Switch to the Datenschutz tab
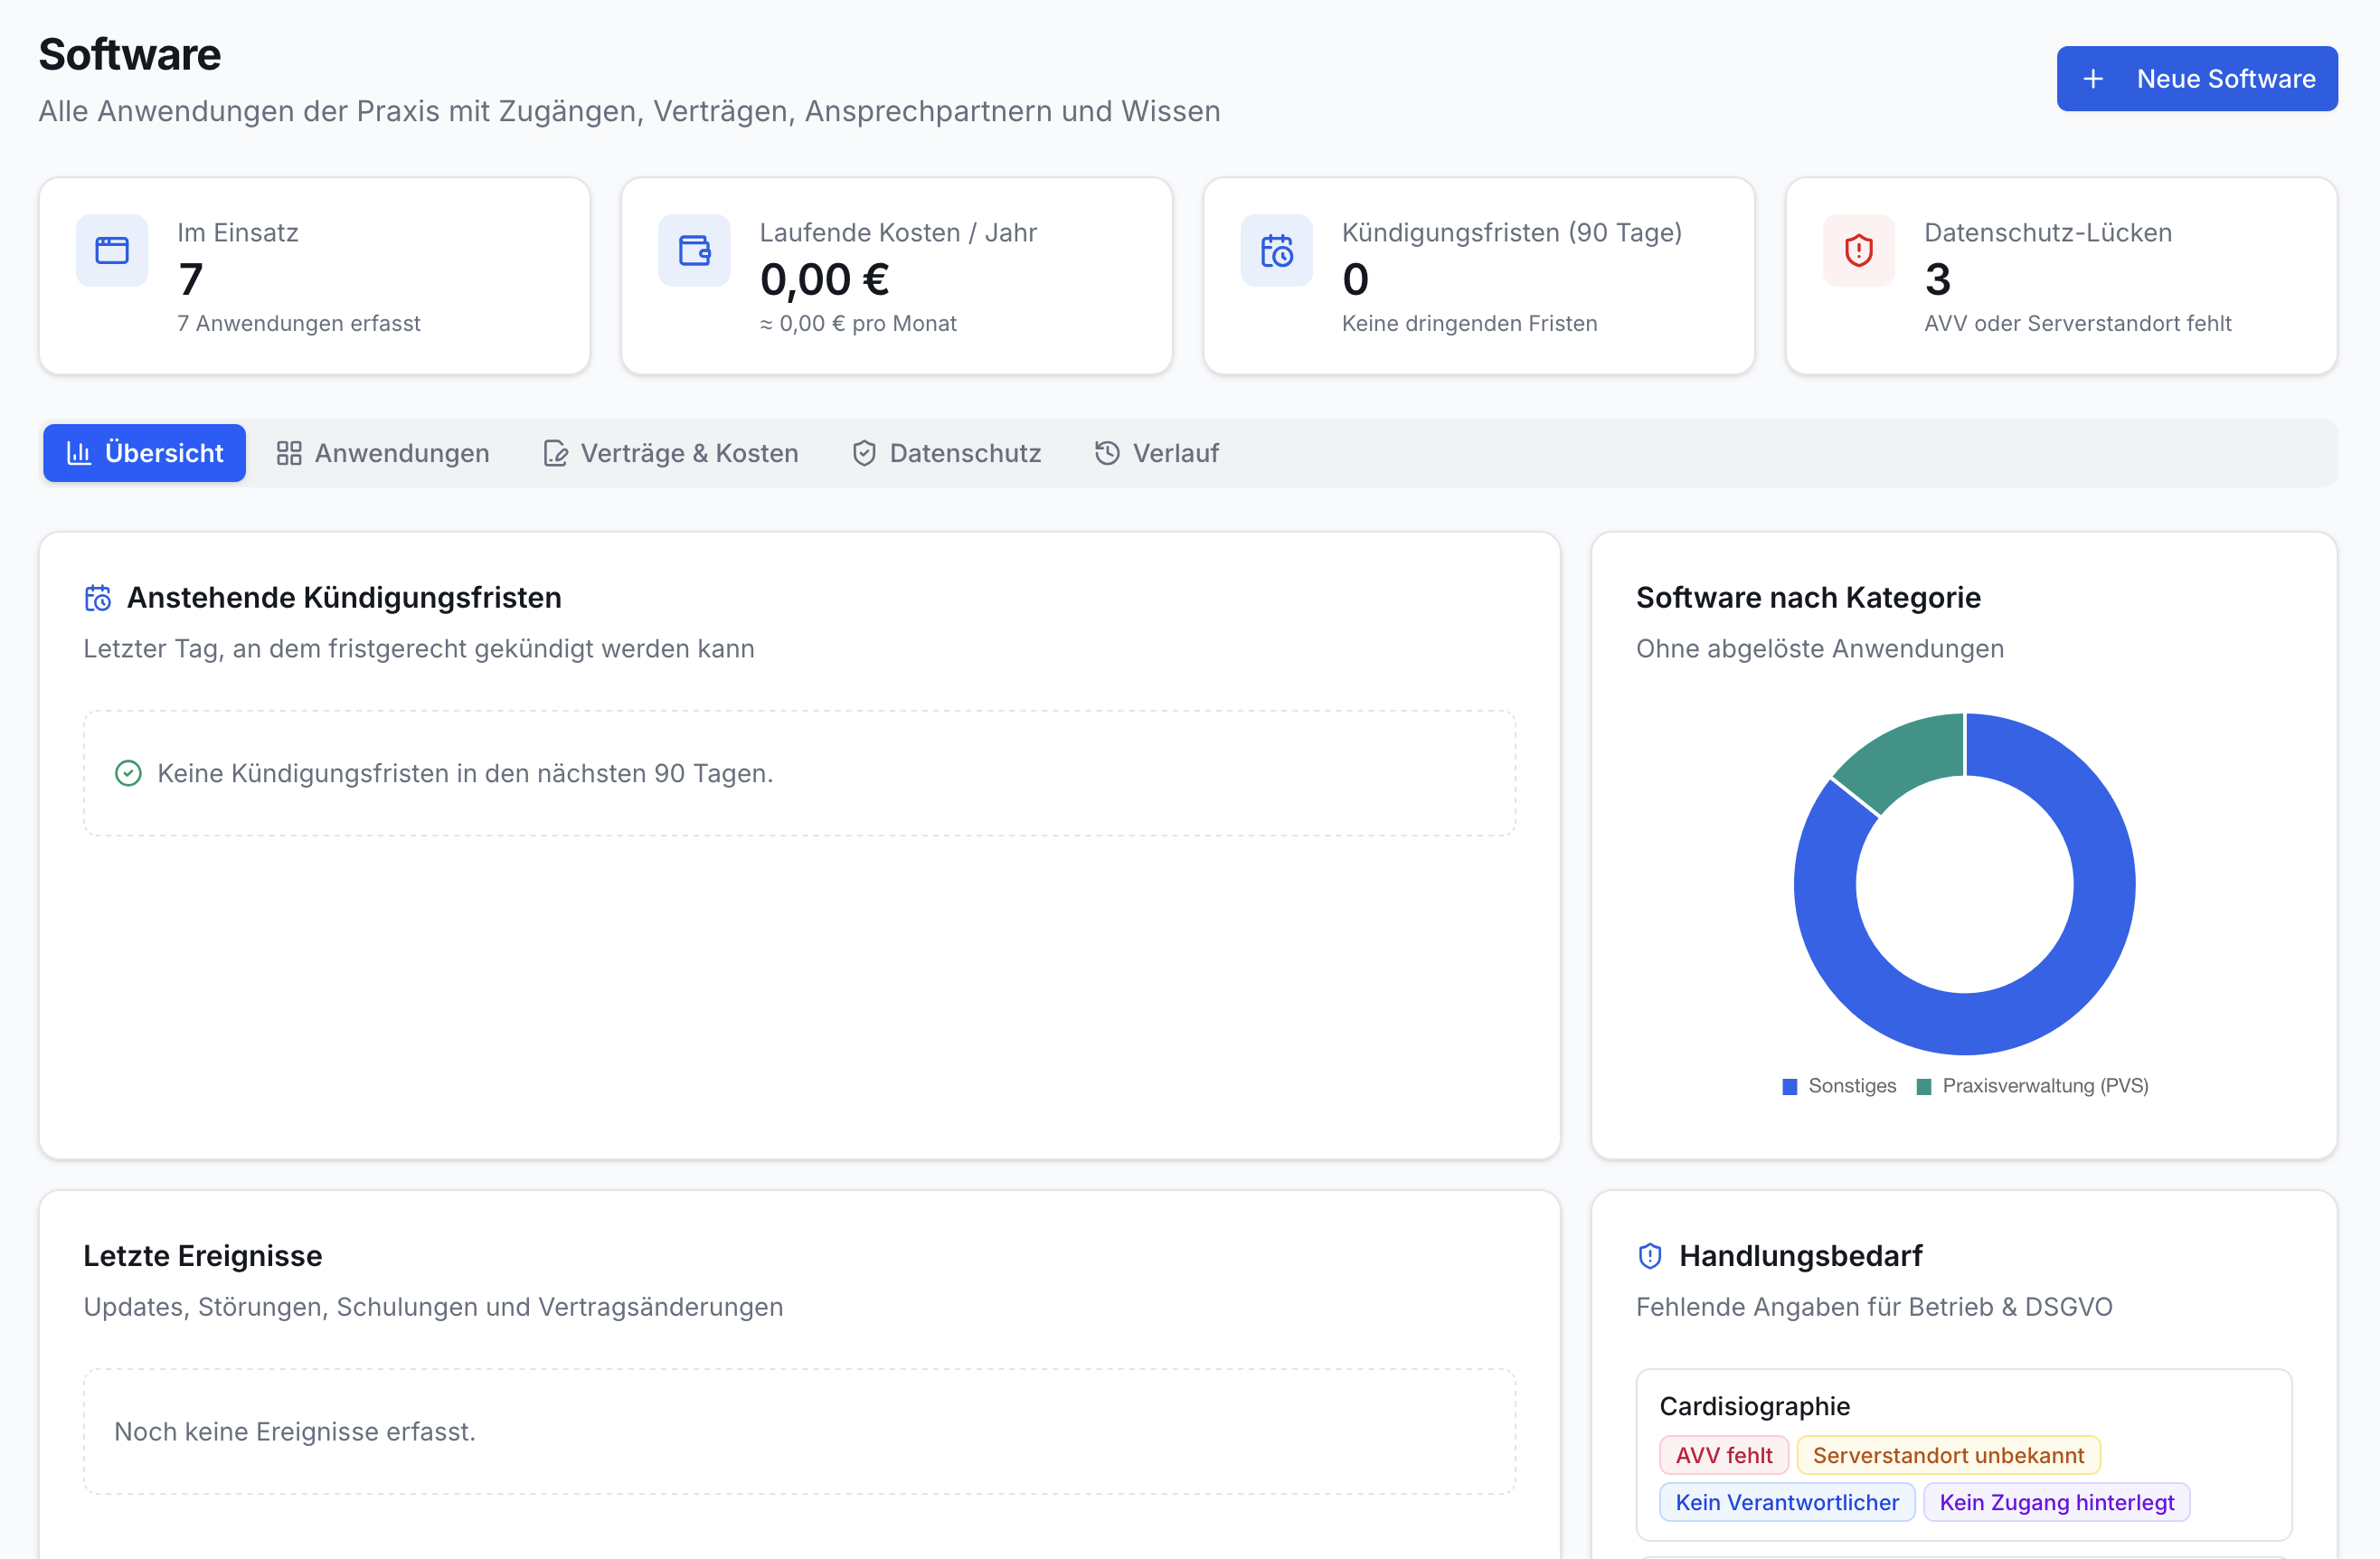Viewport: 2380px width, 1559px height. pyautogui.click(x=946, y=453)
